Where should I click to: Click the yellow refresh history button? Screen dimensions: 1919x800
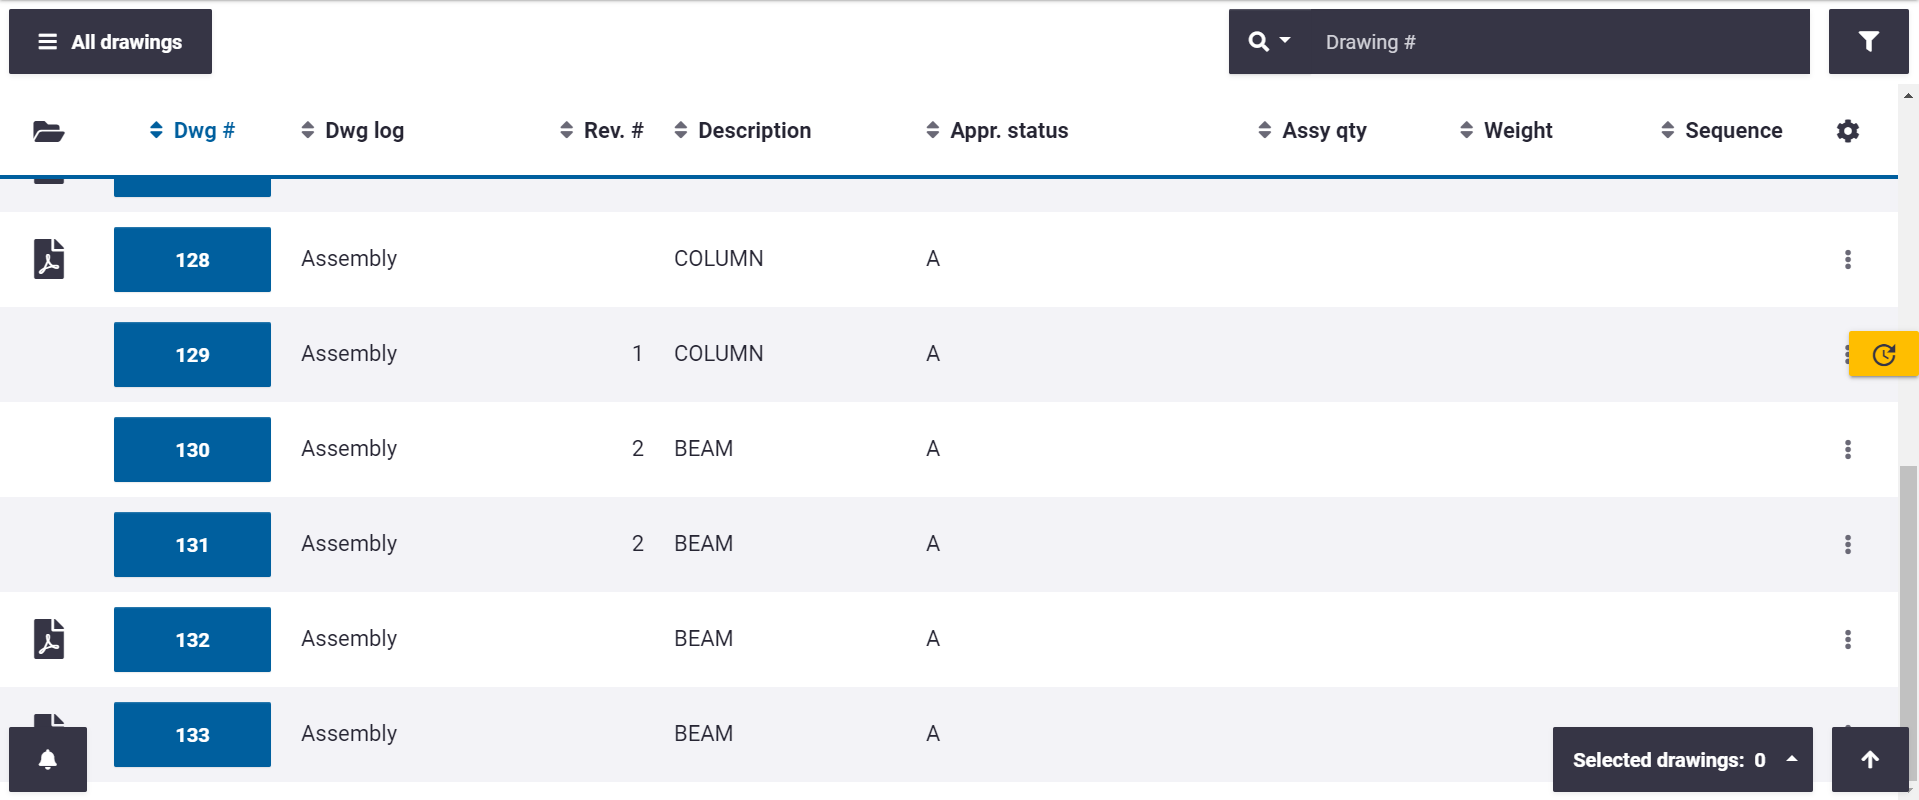[1883, 355]
